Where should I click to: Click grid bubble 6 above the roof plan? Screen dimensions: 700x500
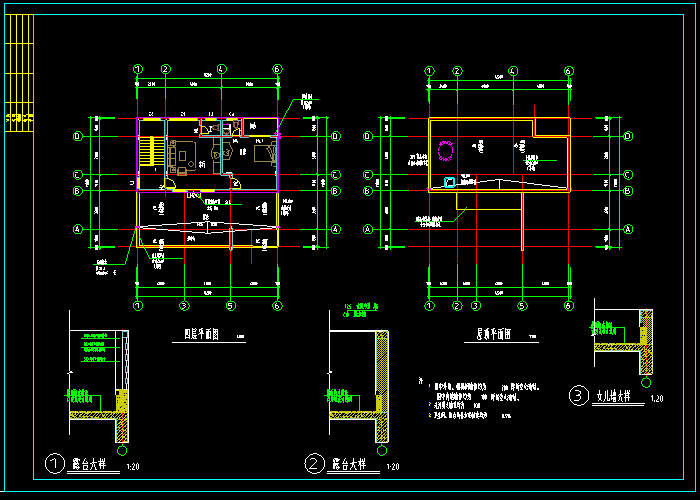568,71
